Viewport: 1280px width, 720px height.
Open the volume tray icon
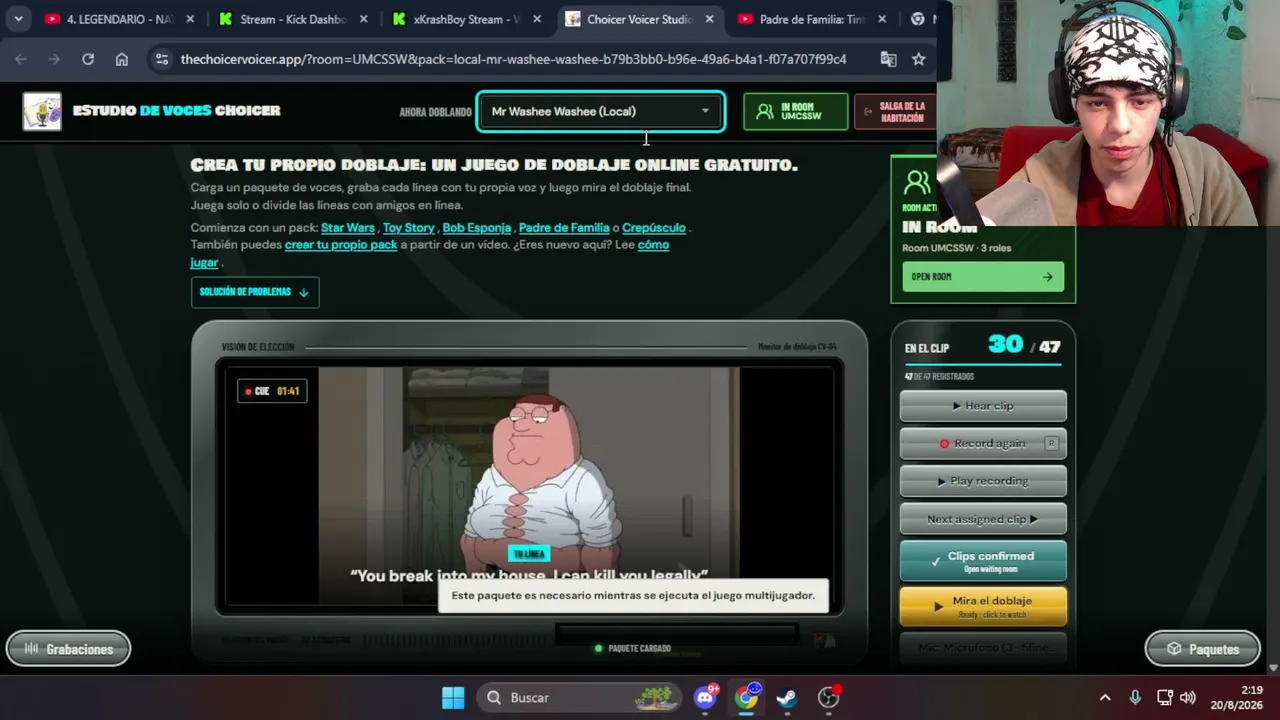[1188, 697]
